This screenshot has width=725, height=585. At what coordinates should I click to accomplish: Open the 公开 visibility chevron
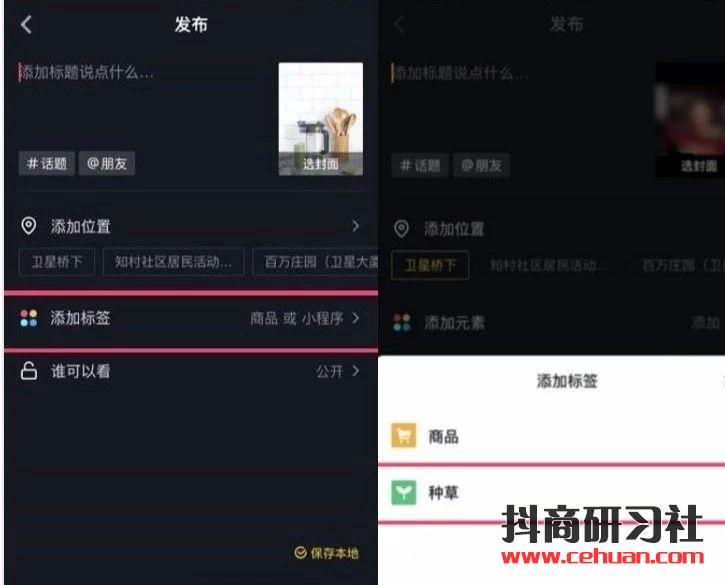click(356, 371)
